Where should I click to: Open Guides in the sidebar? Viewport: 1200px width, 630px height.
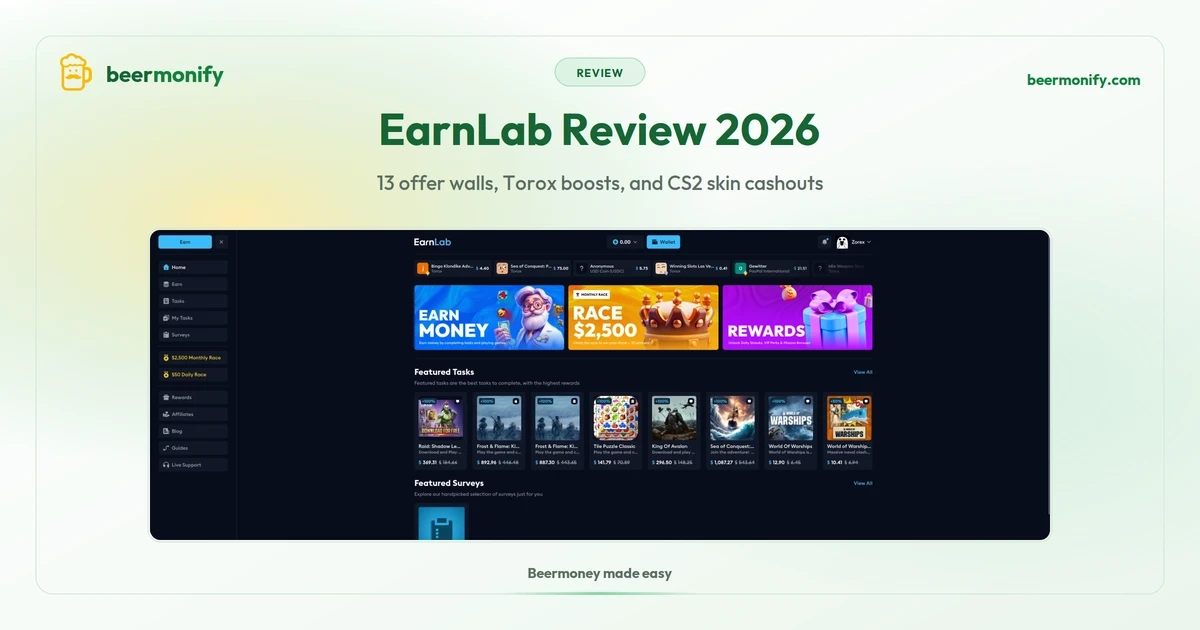[x=193, y=448]
